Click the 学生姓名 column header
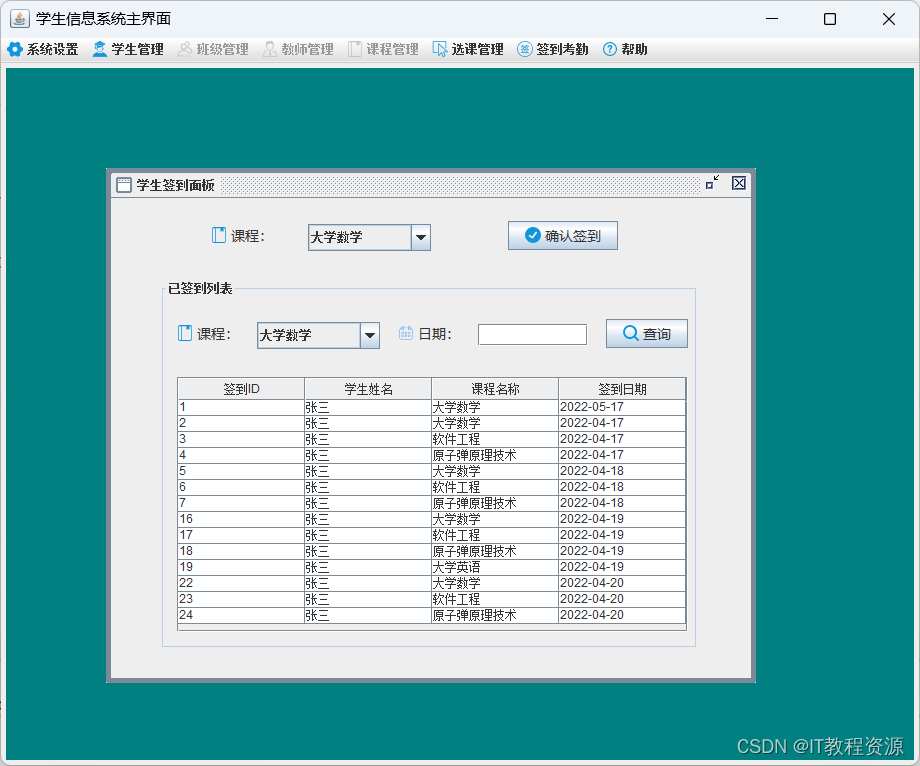 tap(368, 389)
